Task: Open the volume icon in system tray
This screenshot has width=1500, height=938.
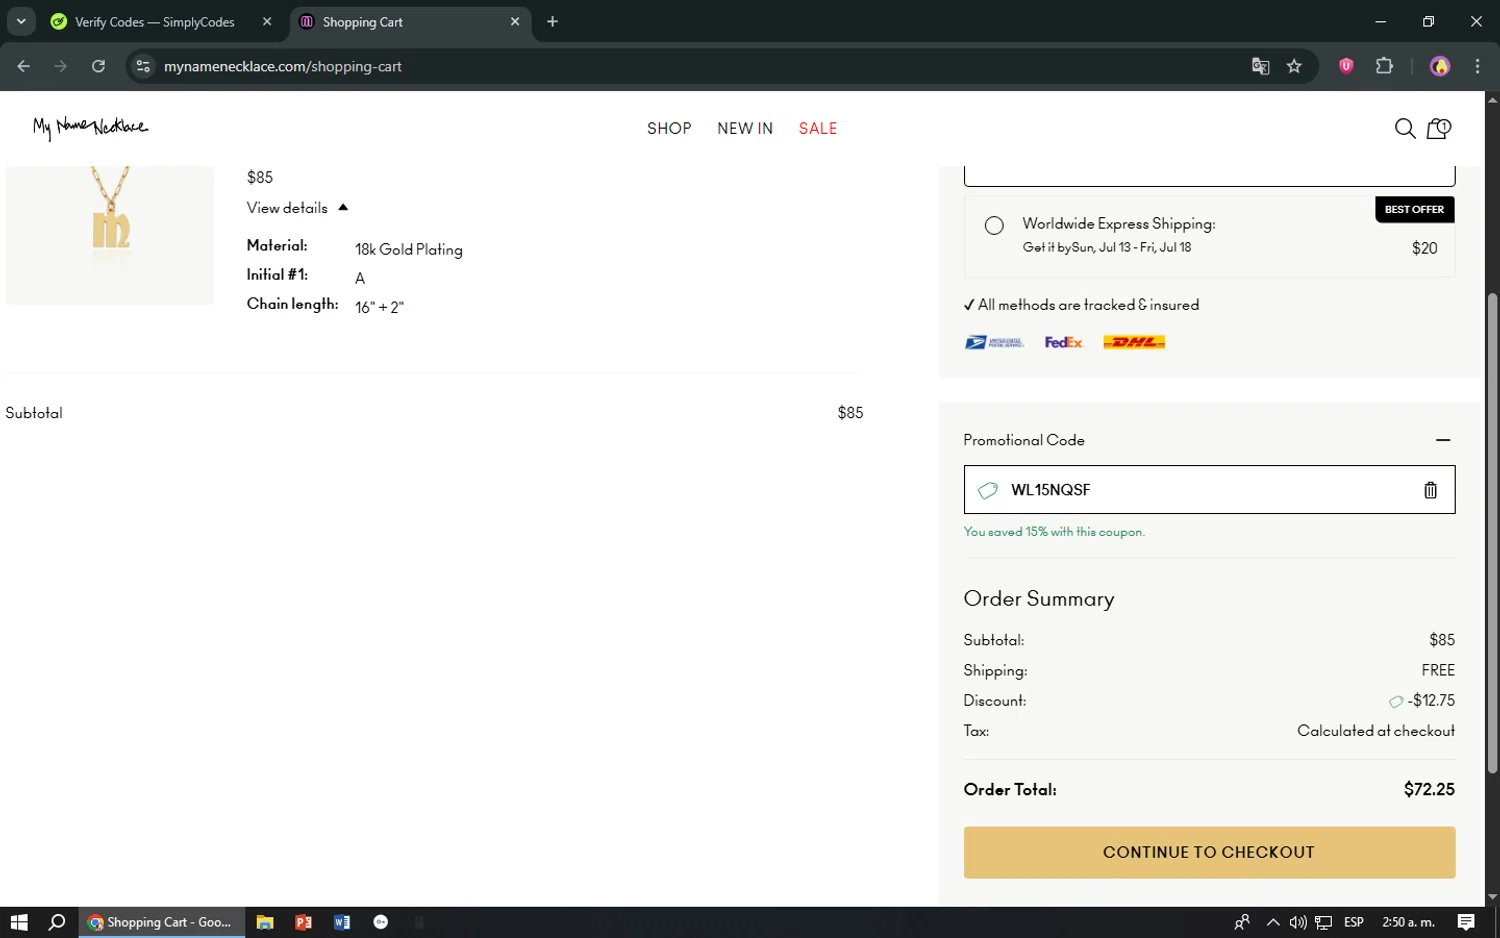Action: pyautogui.click(x=1297, y=922)
